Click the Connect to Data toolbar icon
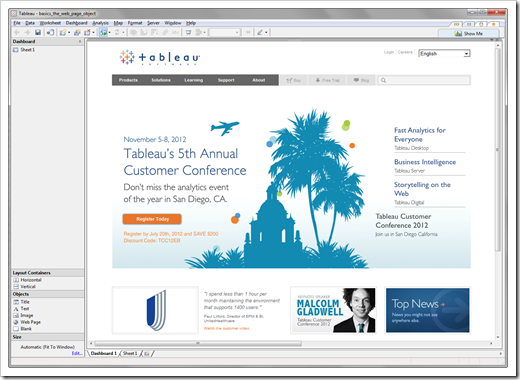The height and width of the screenshot is (380, 520). point(50,32)
